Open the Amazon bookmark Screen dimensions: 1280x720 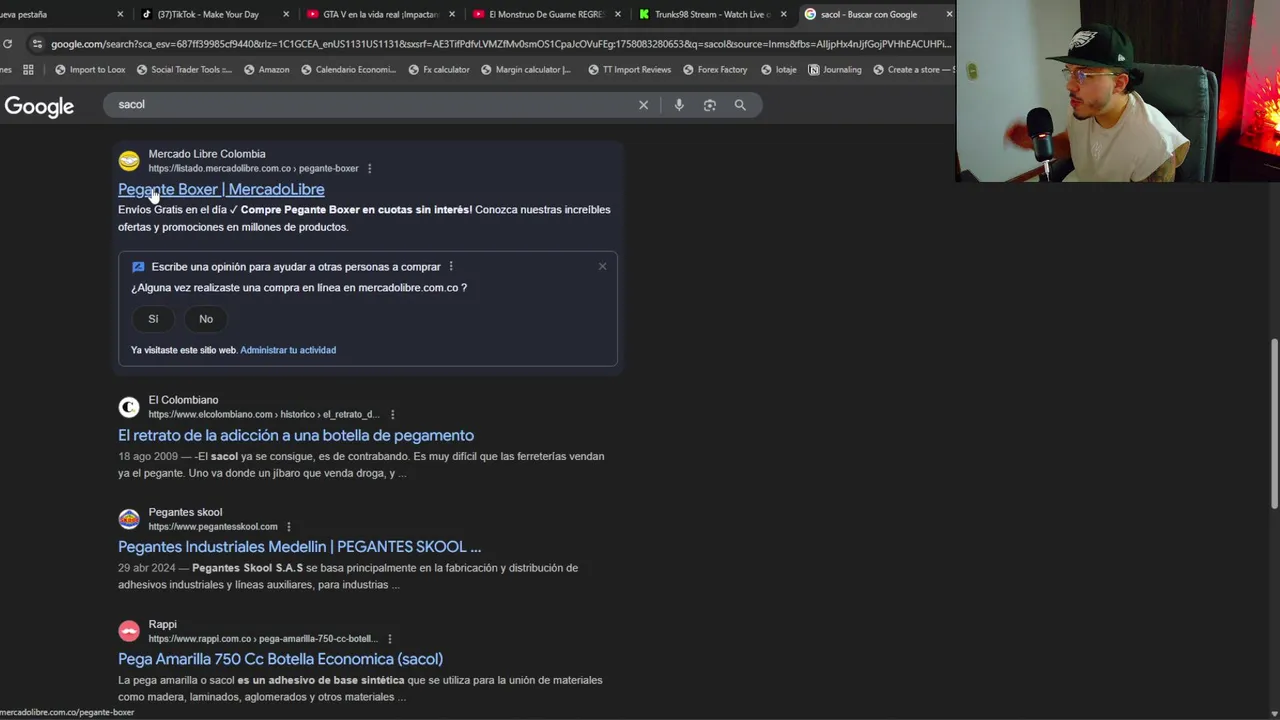tap(266, 69)
